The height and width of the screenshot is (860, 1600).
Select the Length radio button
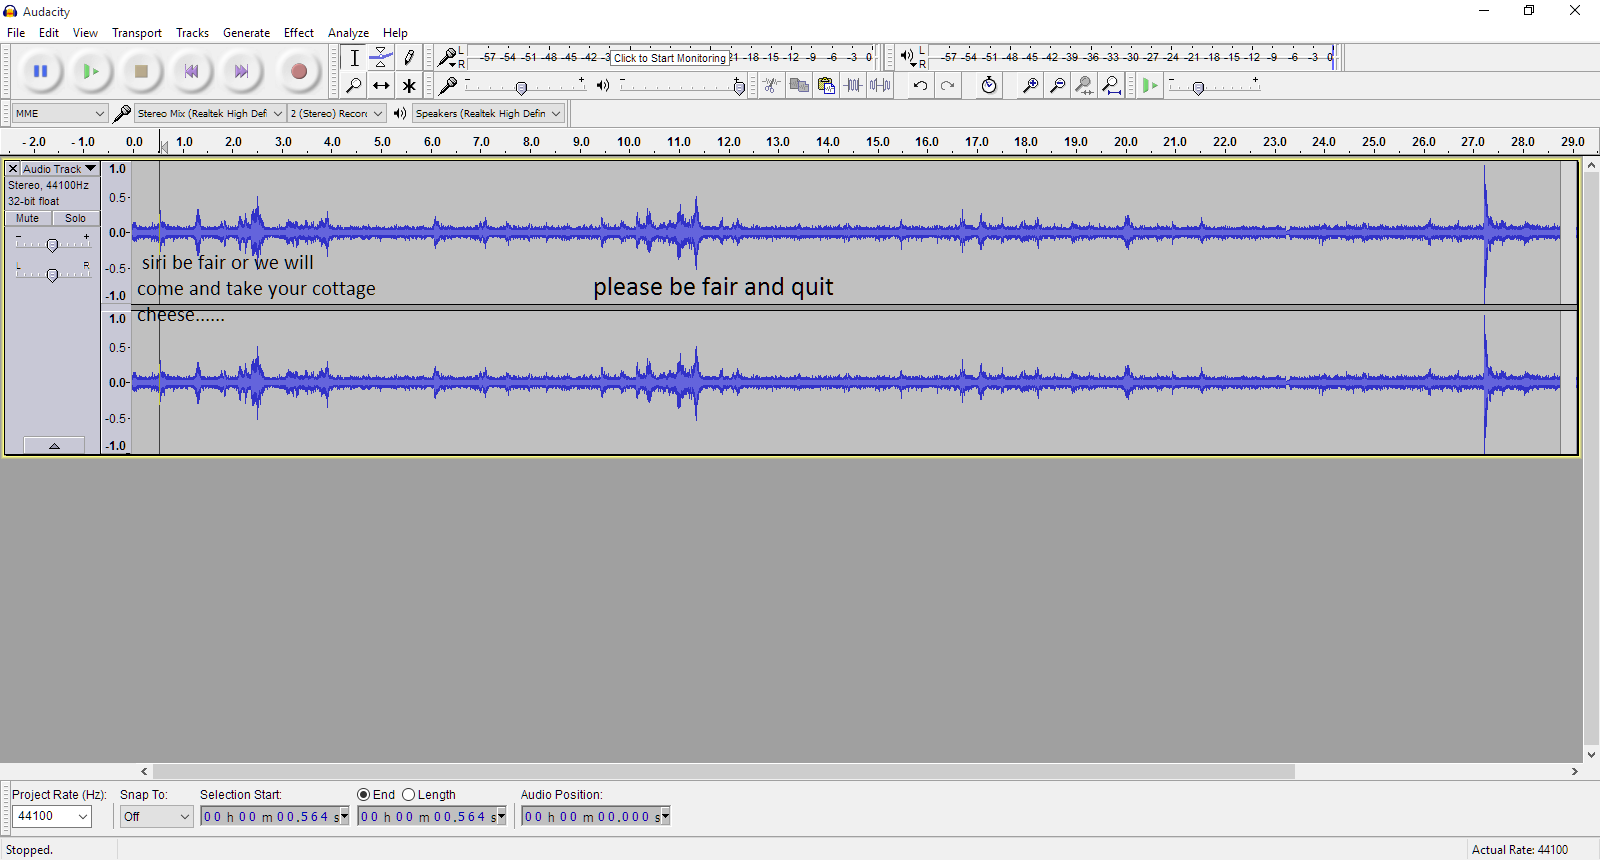pyautogui.click(x=408, y=795)
